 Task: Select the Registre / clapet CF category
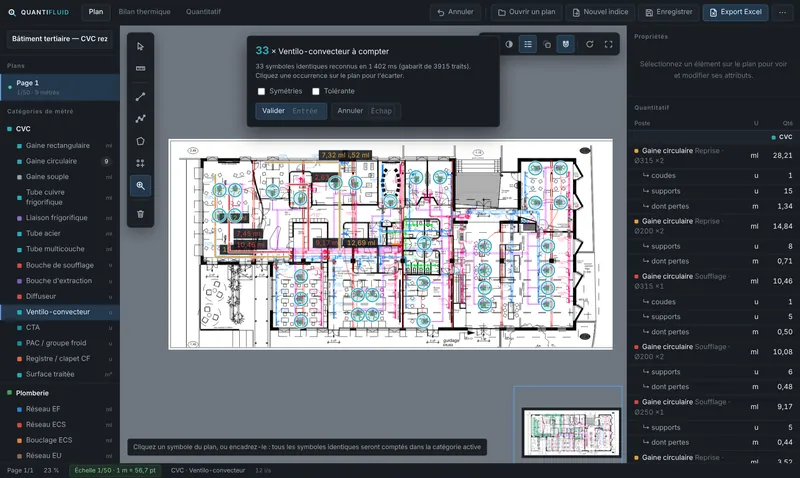click(60, 359)
